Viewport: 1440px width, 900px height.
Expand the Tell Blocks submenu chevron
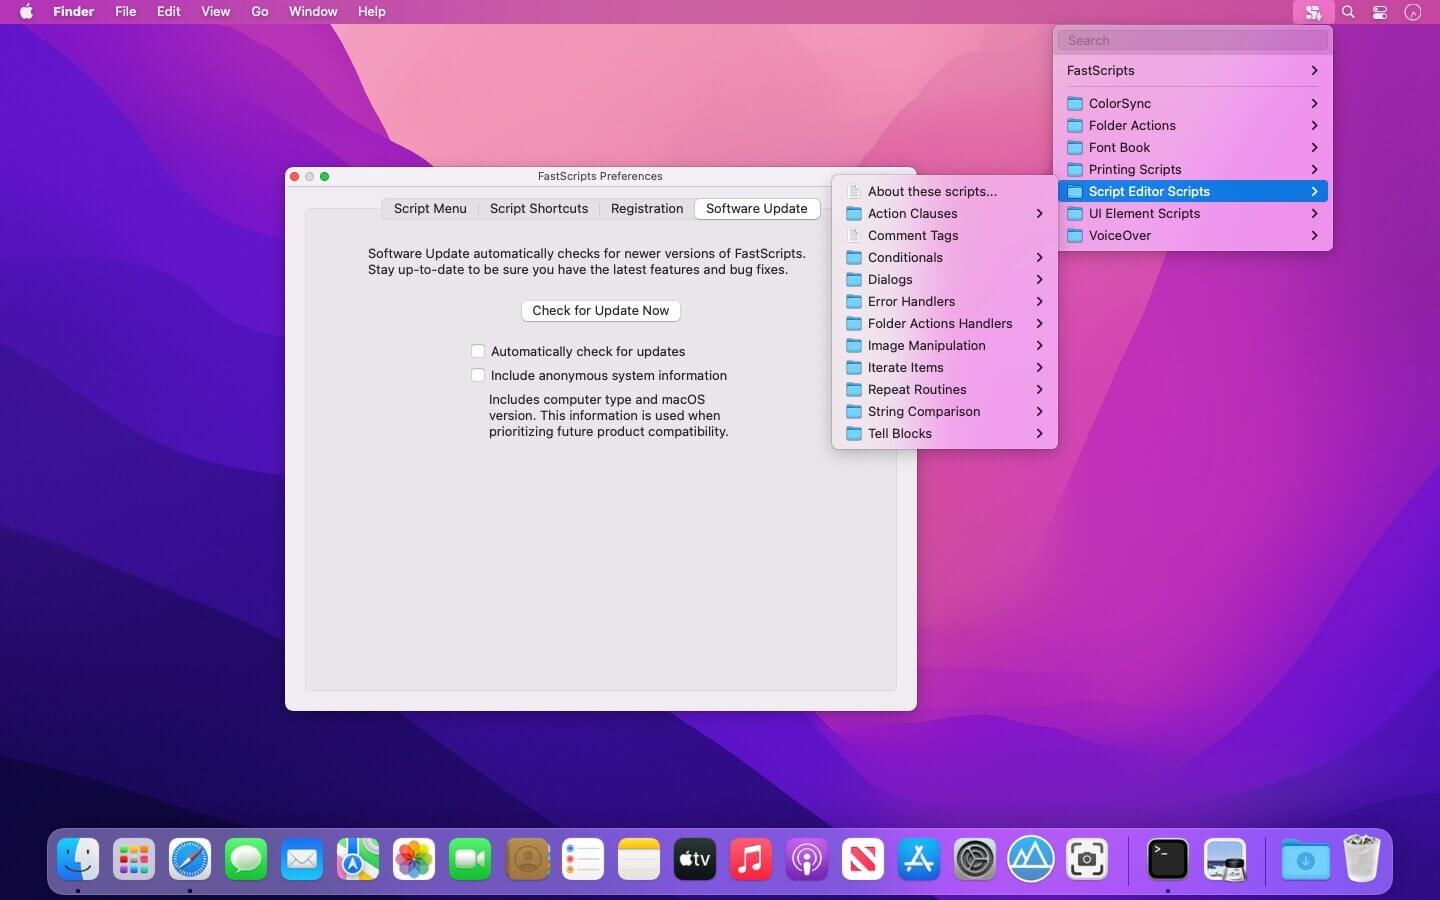click(x=1039, y=433)
